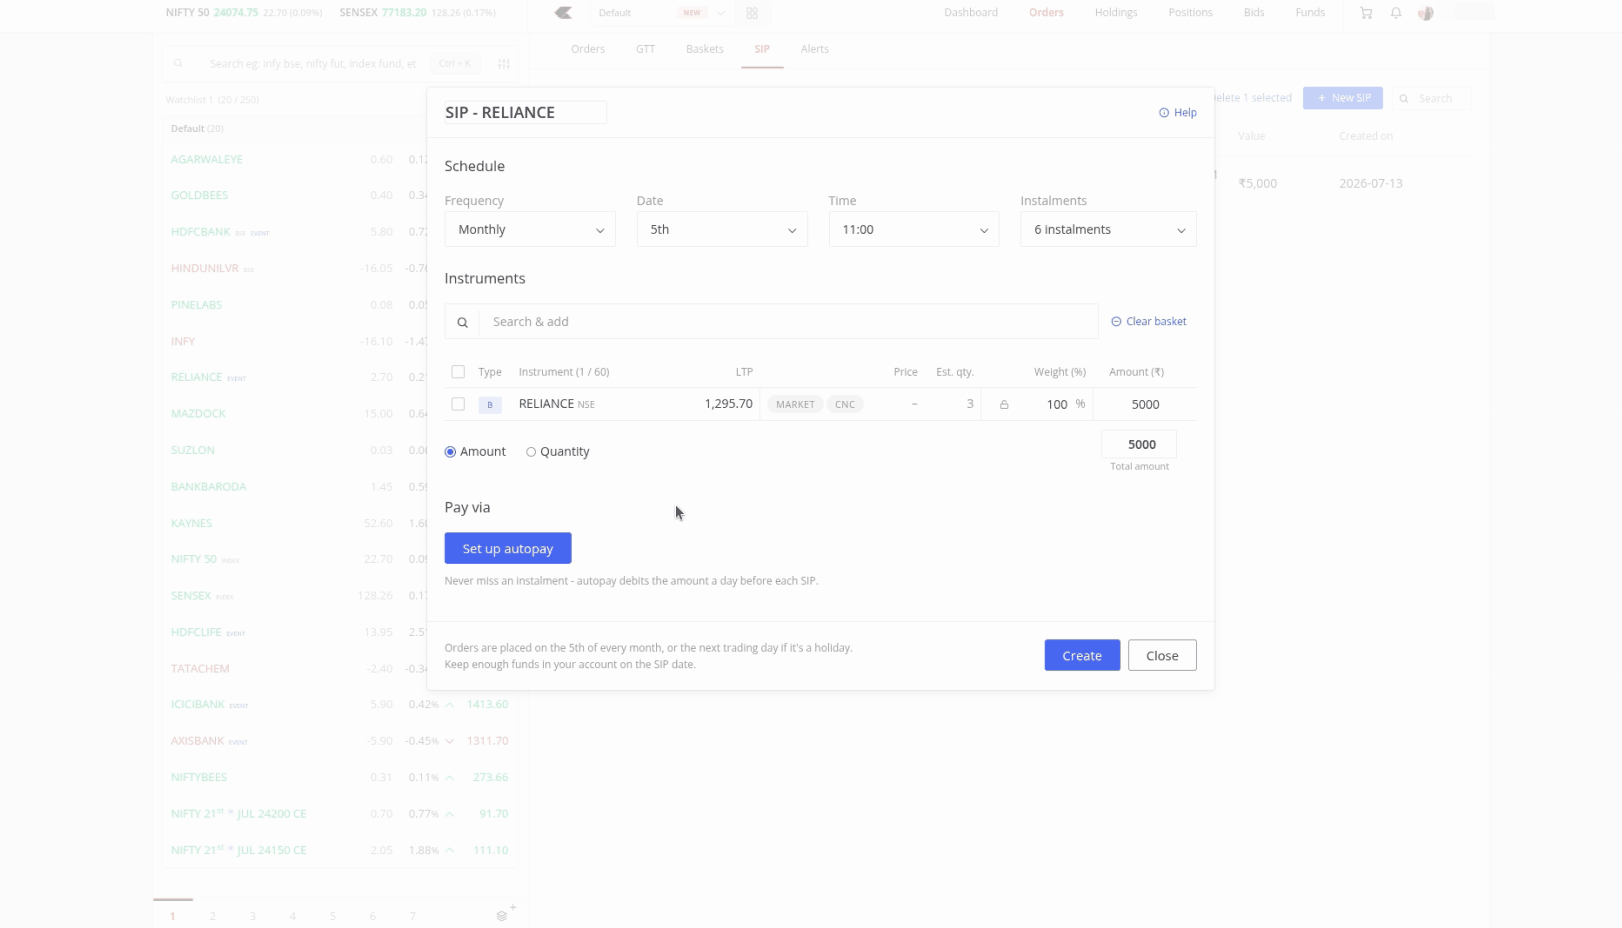This screenshot has width=1622, height=928.
Task: Click the lock icon in the RELIANCE row
Action: coord(1004,405)
